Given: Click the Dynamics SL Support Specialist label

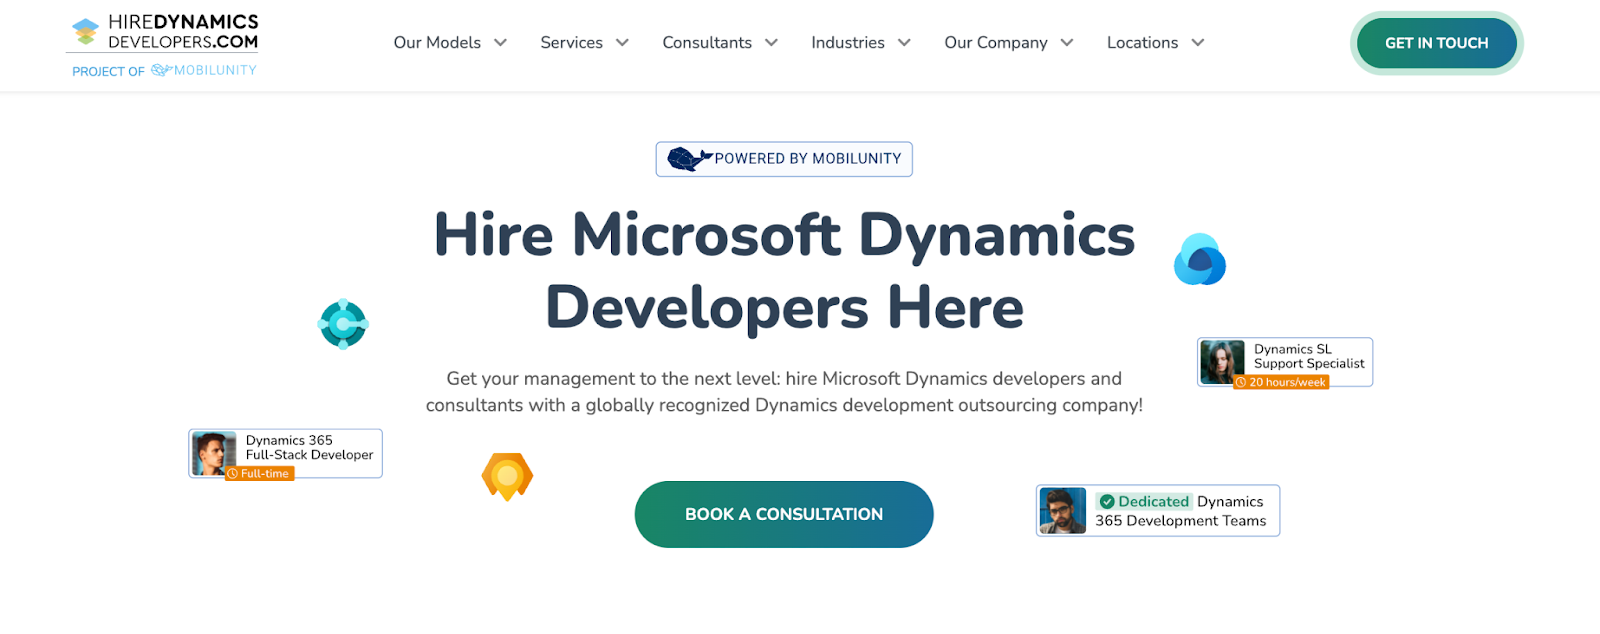Looking at the screenshot, I should 1309,356.
